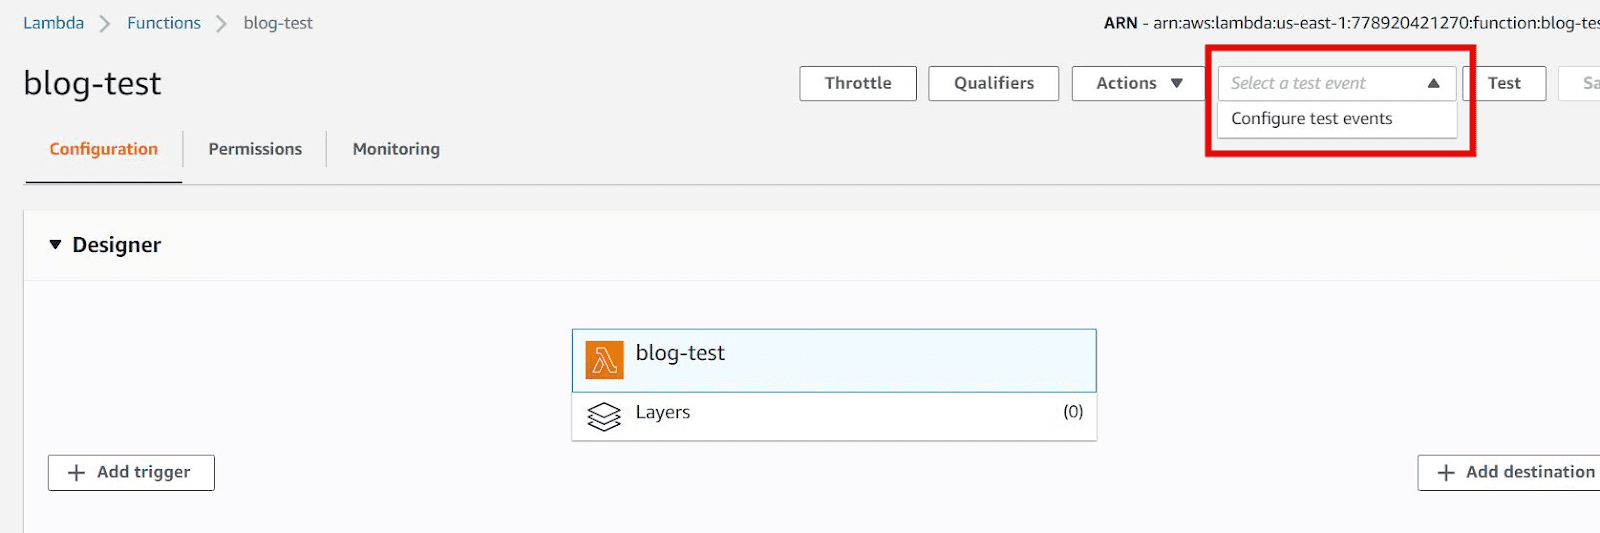Image resolution: width=1600 pixels, height=533 pixels.
Task: Click the plus icon on Add trigger
Action: click(x=76, y=473)
